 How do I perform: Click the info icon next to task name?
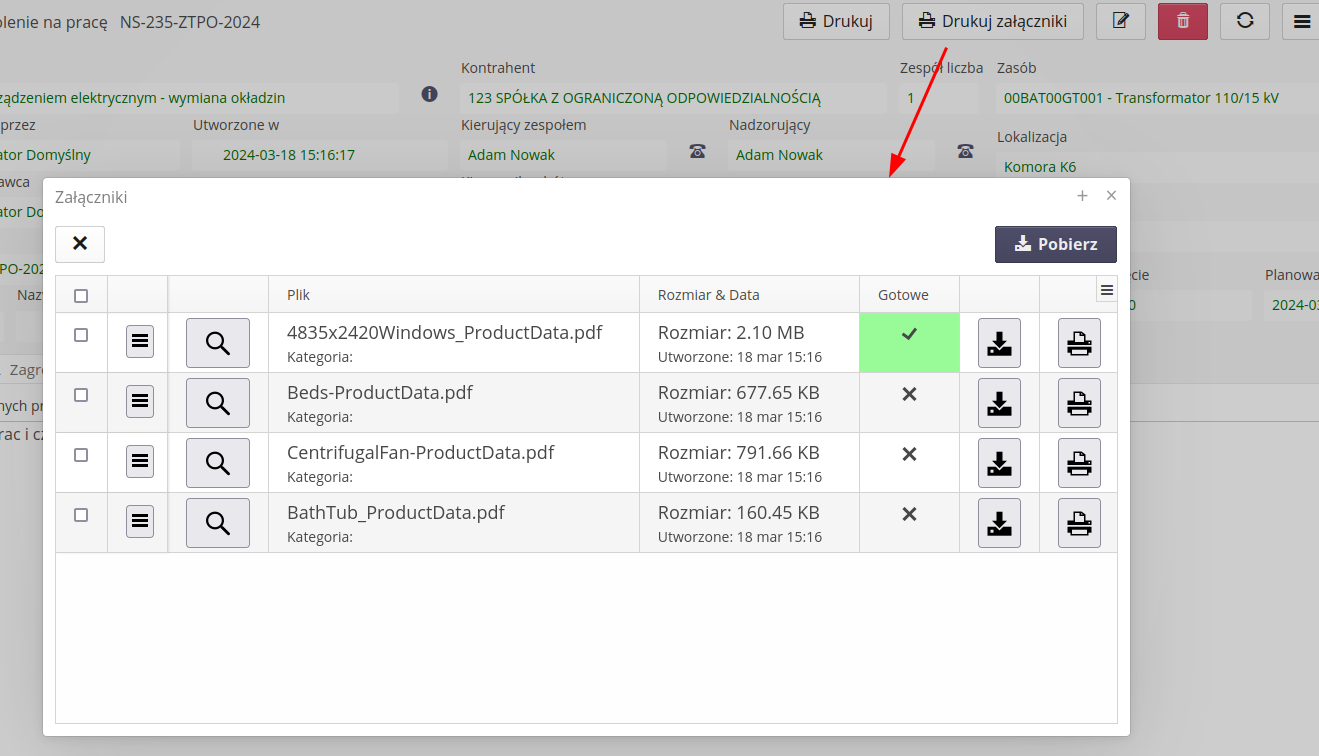click(430, 94)
